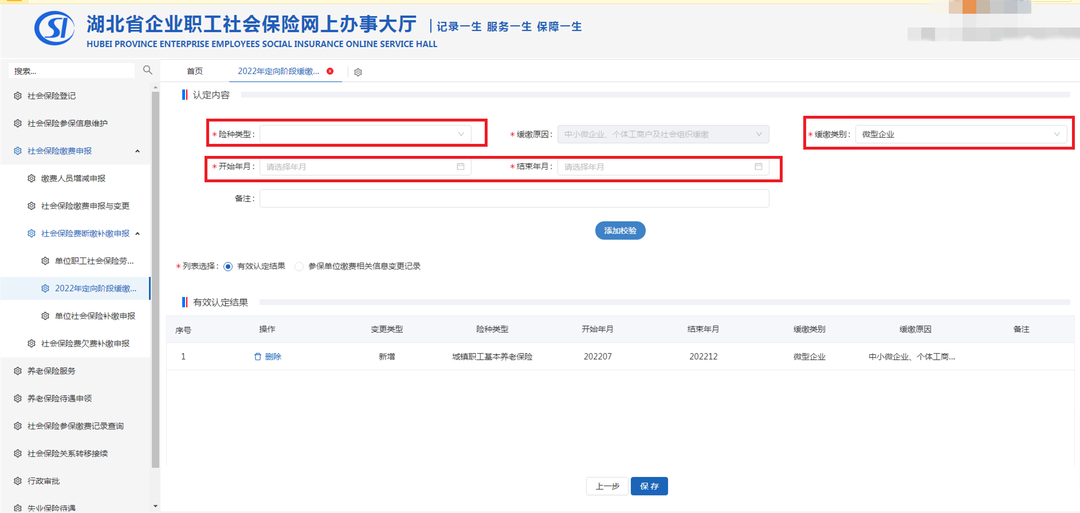
Task: Click the gear icon beside 社会保险登记
Action: click(17, 96)
